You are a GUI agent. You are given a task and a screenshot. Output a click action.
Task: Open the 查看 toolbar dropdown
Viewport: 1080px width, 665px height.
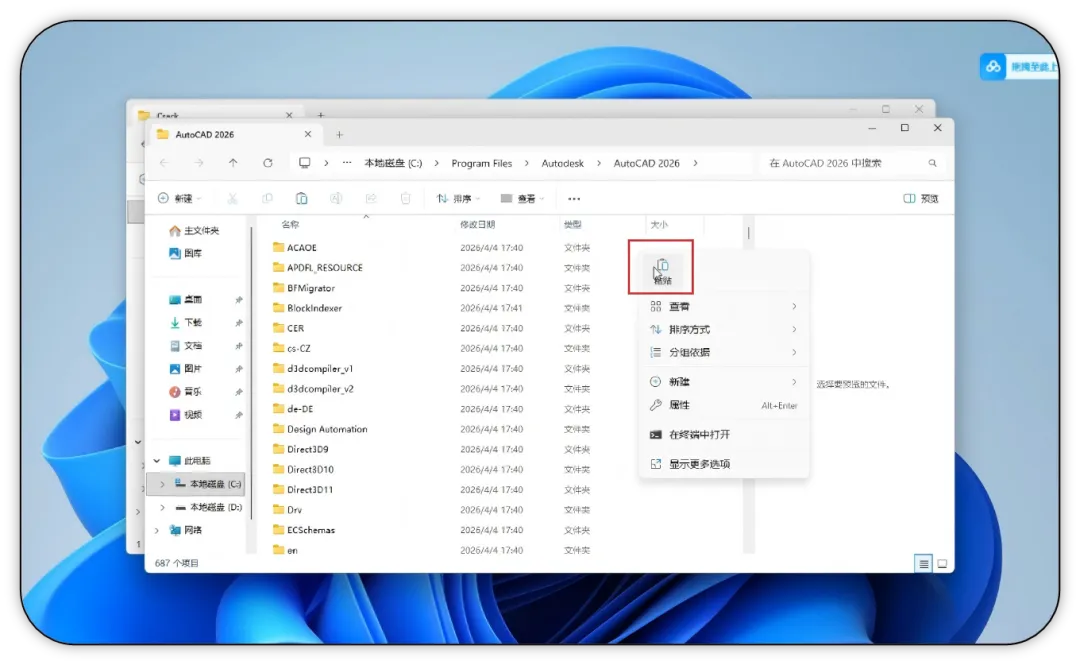click(x=522, y=198)
